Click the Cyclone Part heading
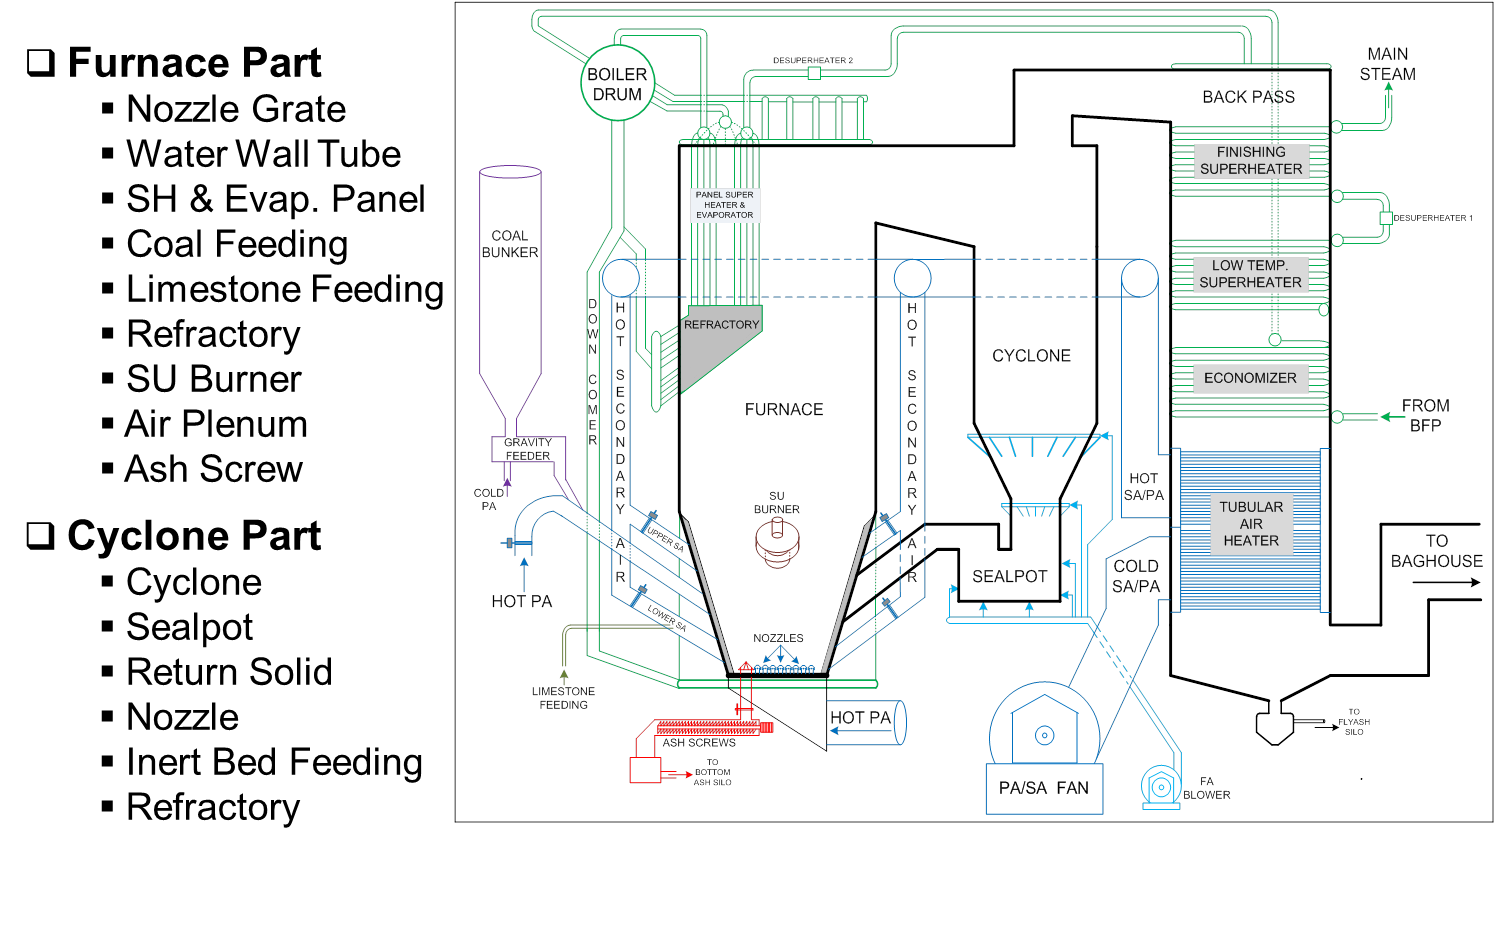The height and width of the screenshot is (942, 1496). (x=194, y=536)
